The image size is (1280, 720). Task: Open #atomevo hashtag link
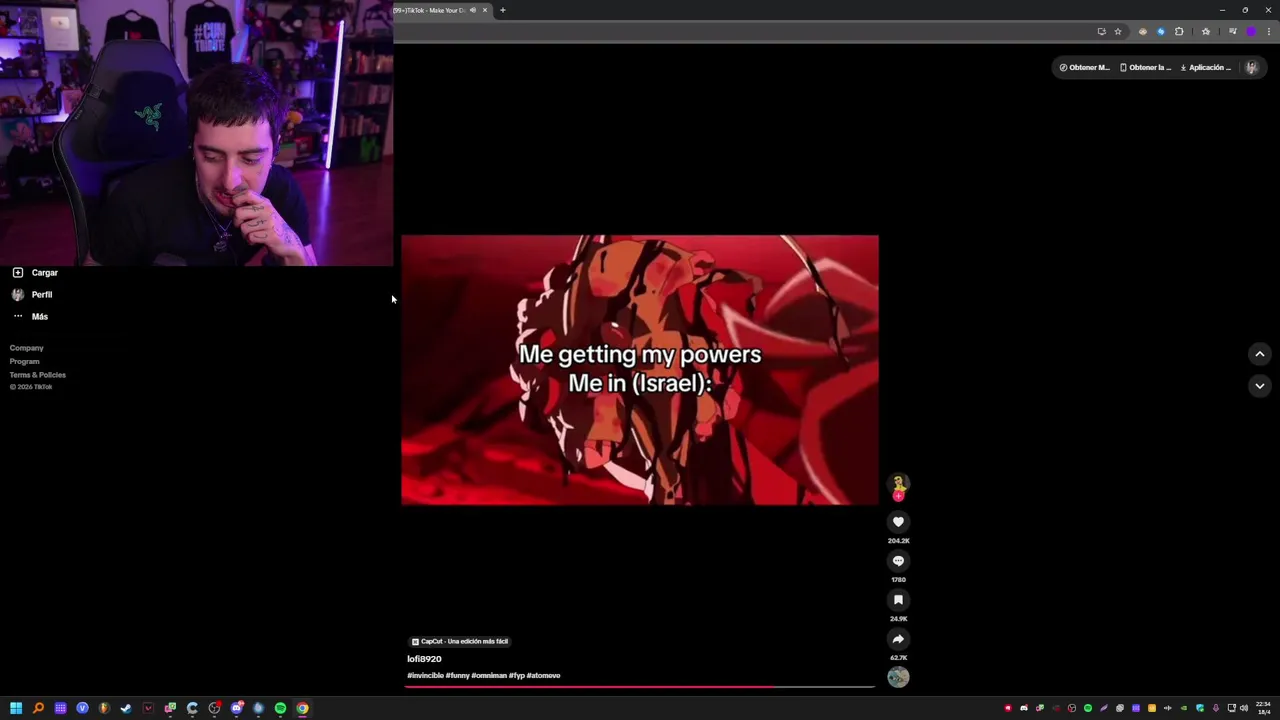coord(543,676)
